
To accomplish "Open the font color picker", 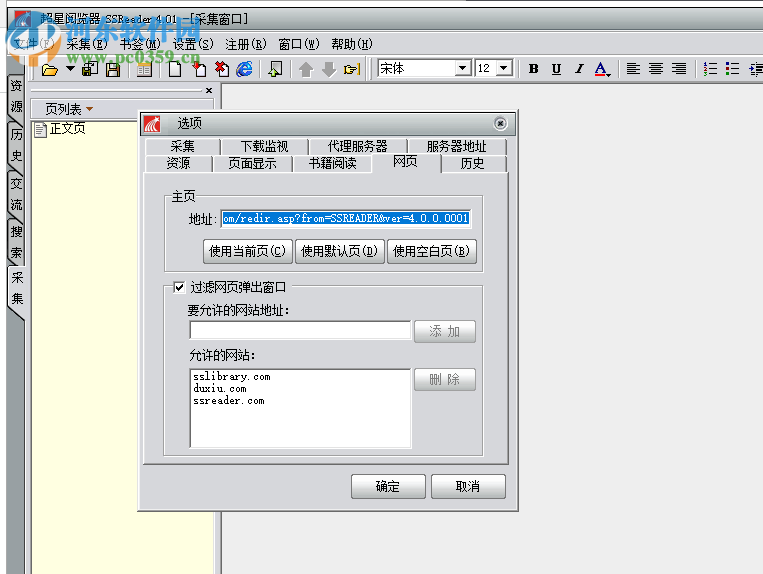I will (602, 69).
